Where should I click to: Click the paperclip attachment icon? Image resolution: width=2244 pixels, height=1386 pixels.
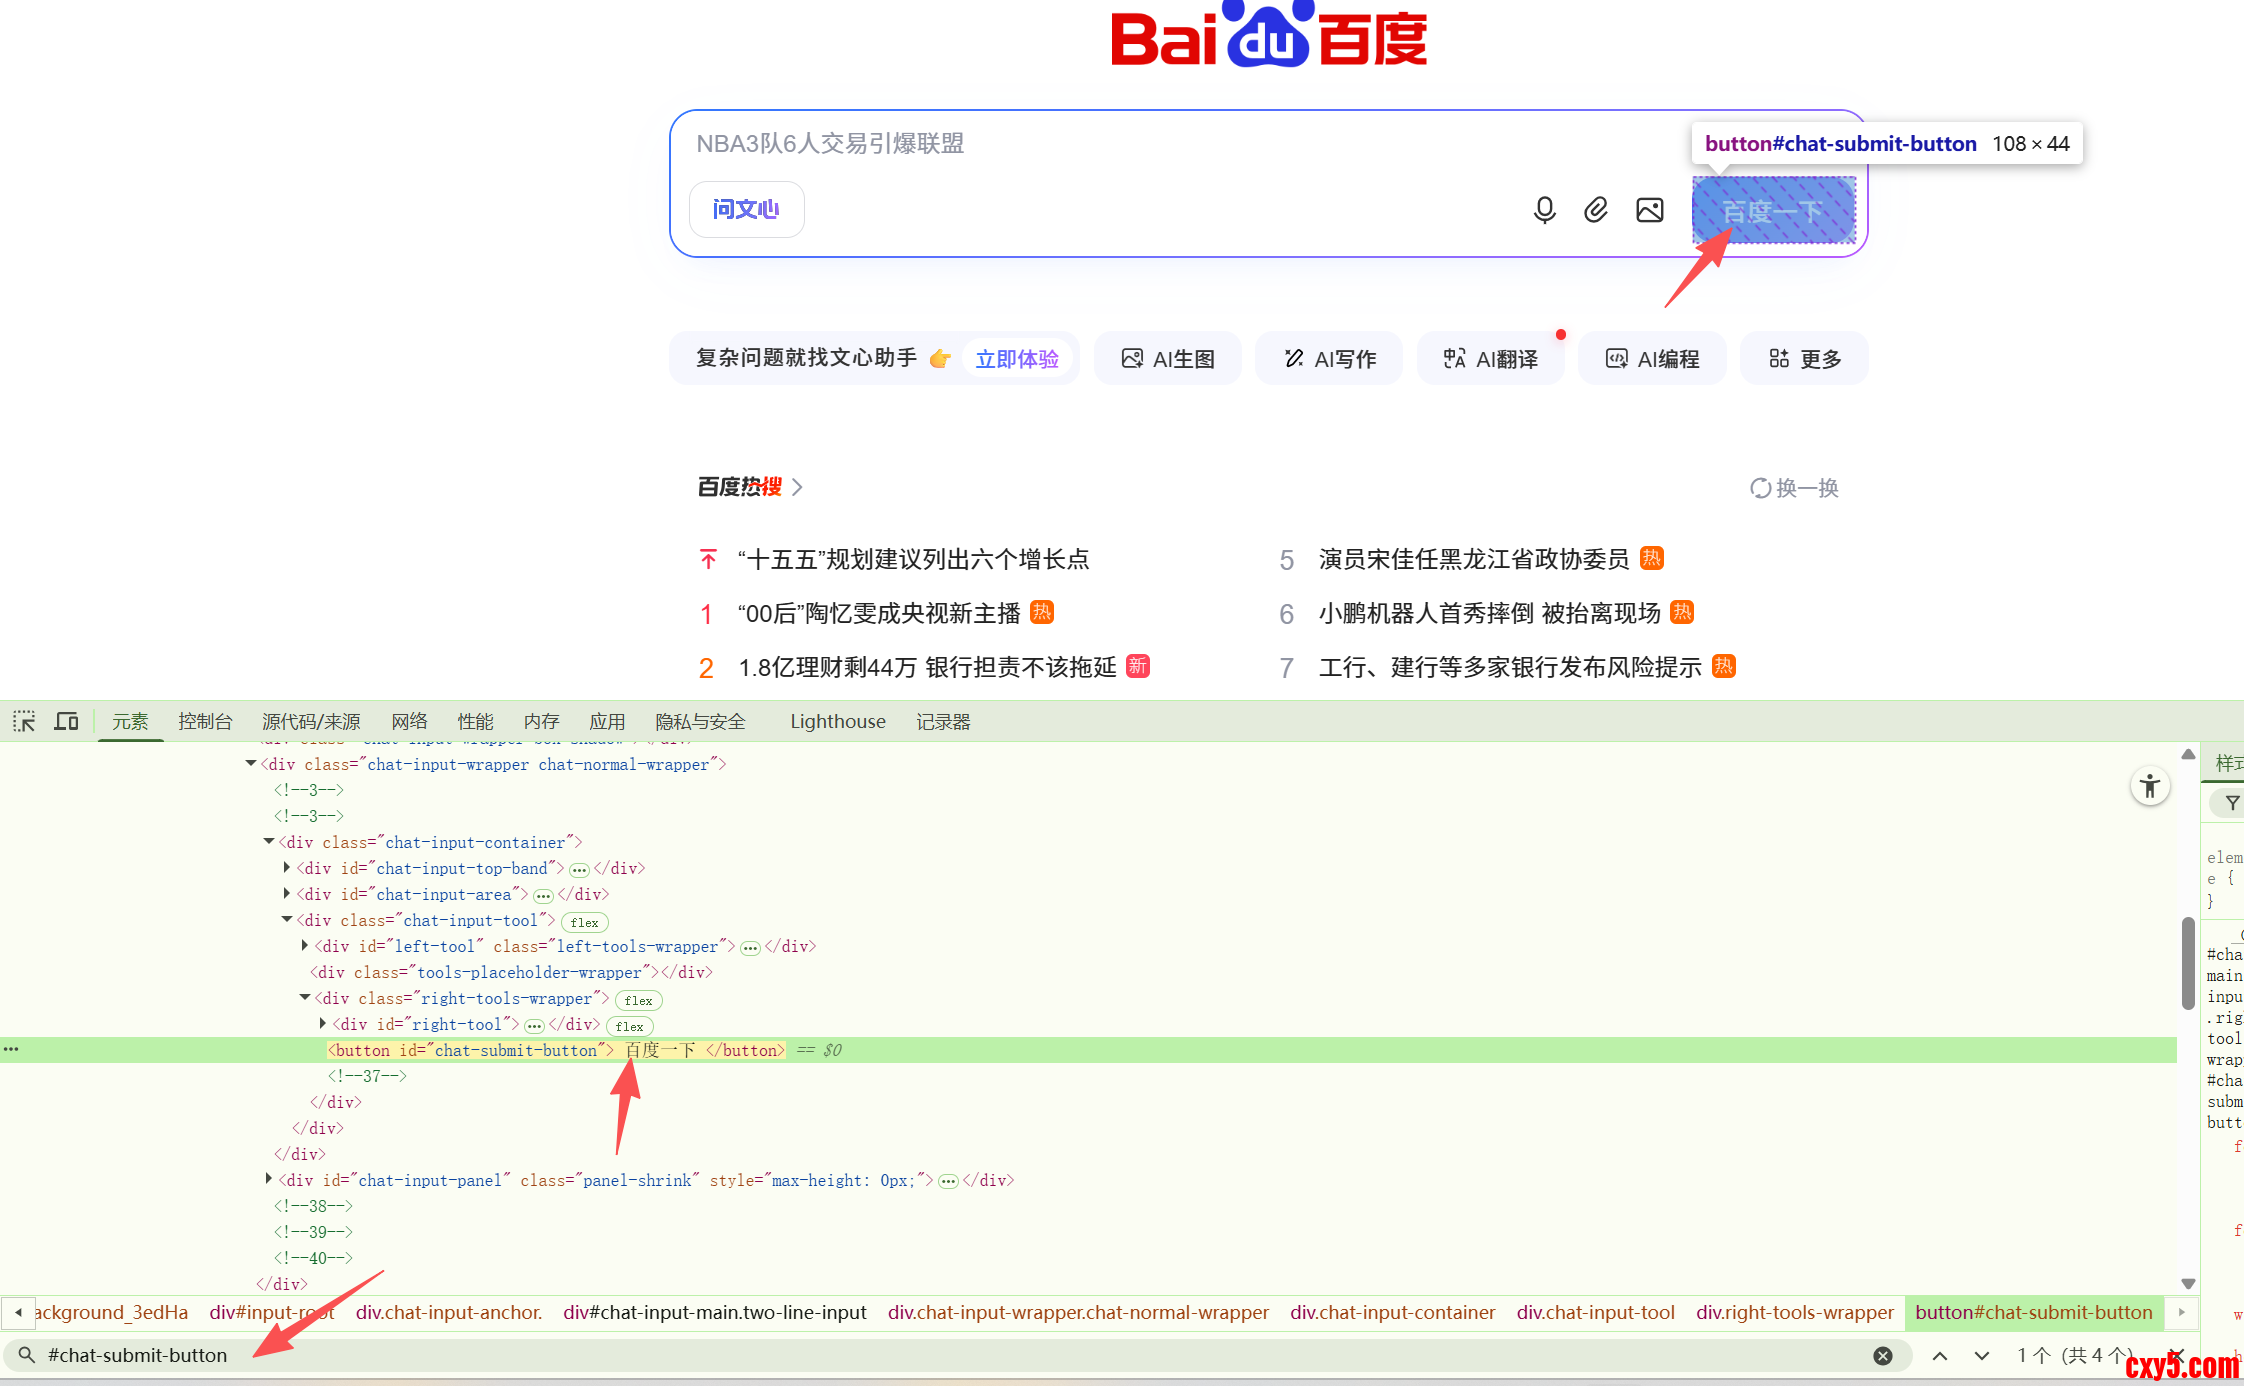tap(1596, 209)
